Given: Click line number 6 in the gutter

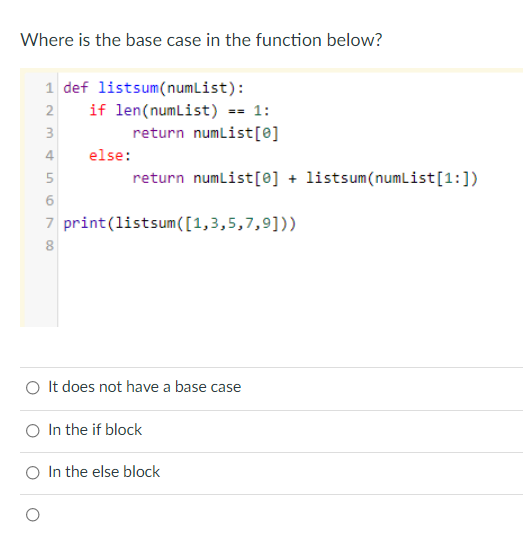Looking at the screenshot, I should (x=50, y=200).
